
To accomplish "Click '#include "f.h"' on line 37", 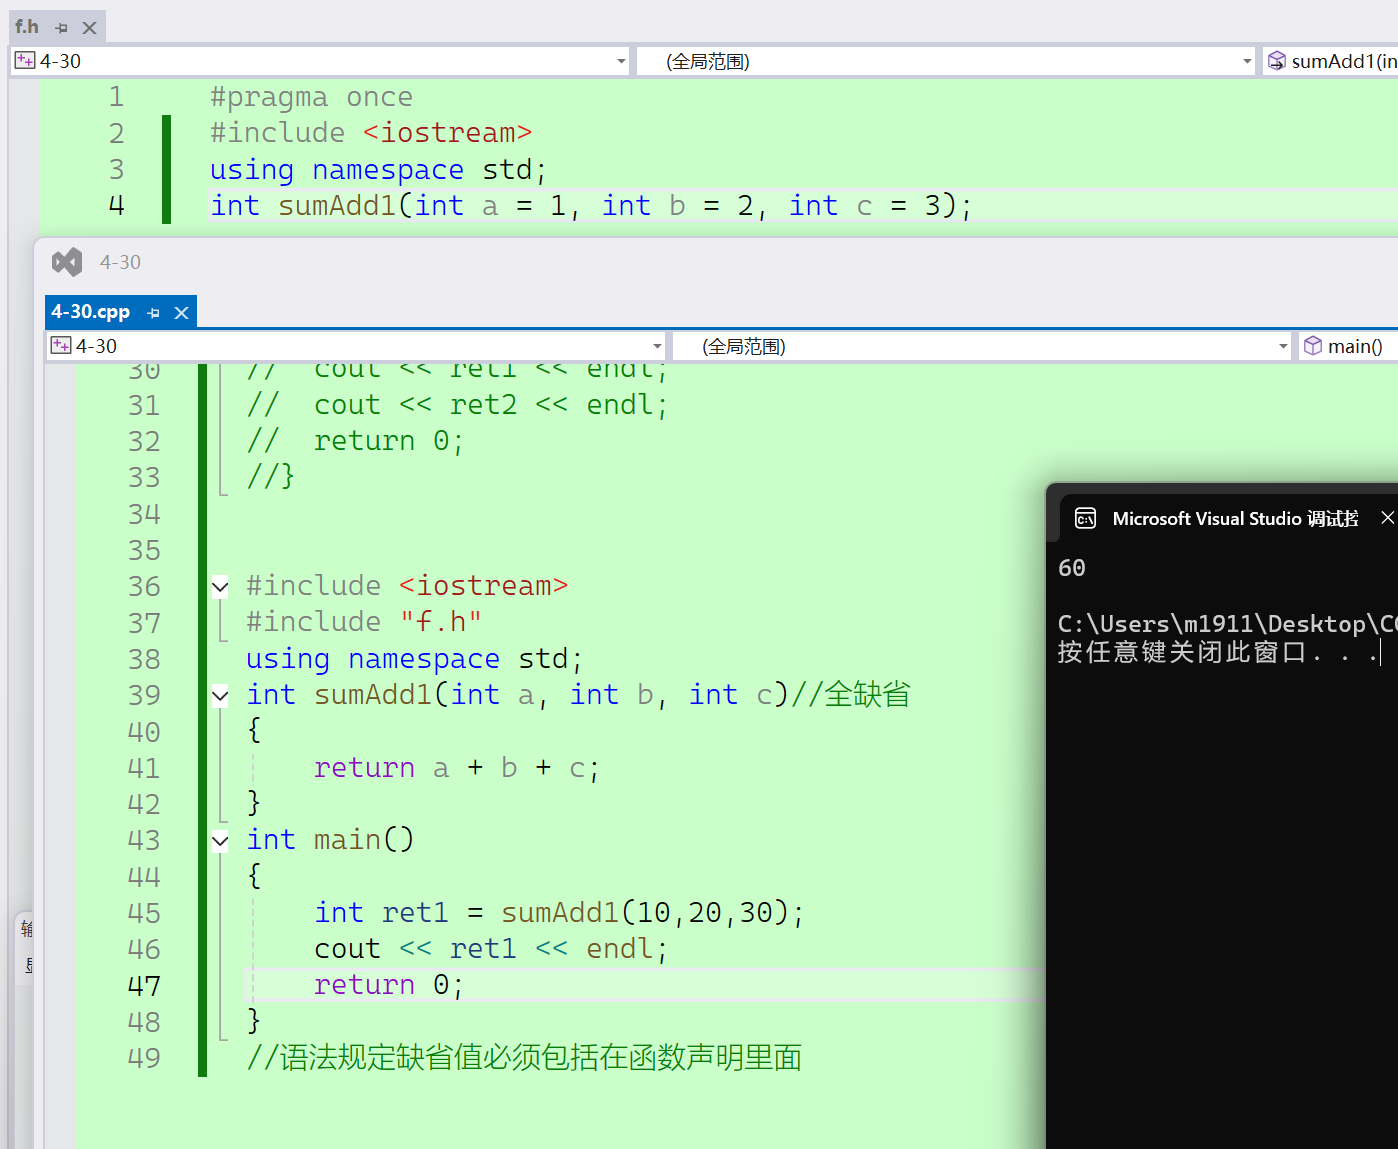I will coord(364,622).
